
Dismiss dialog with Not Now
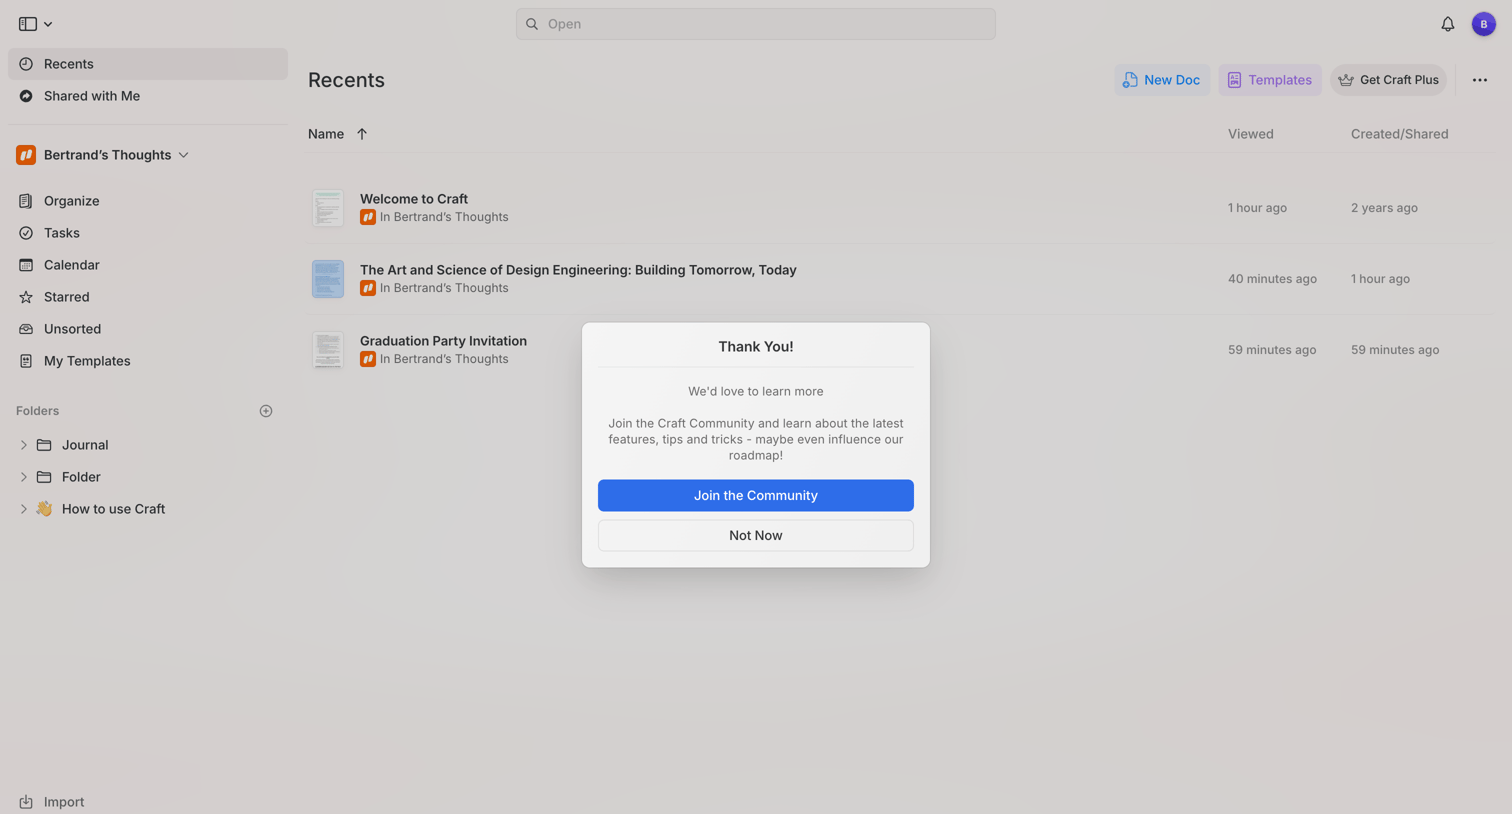(x=756, y=535)
